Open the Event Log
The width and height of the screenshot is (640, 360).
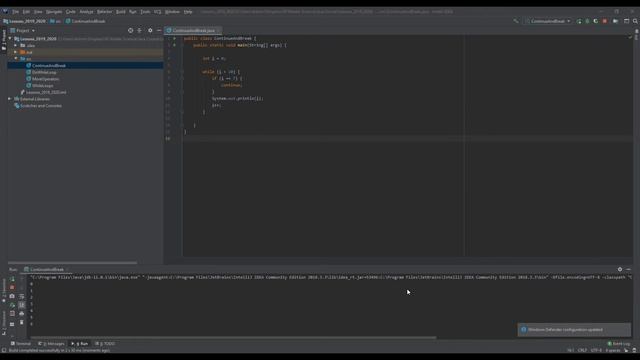(619, 344)
